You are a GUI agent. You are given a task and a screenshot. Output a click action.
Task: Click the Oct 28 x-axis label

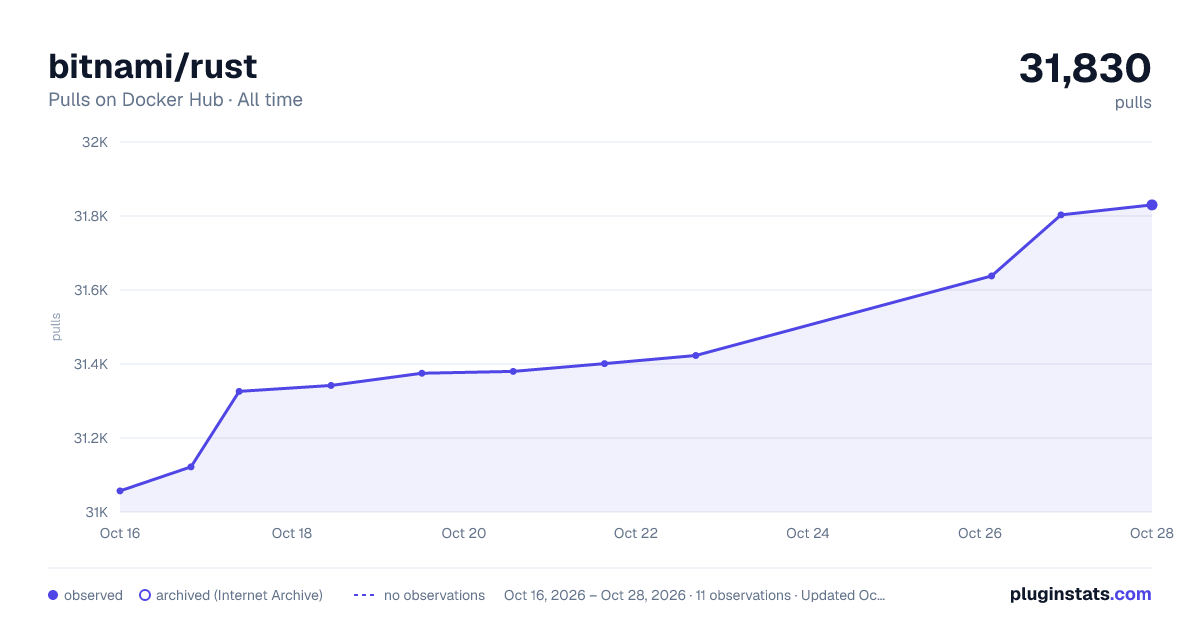(1152, 533)
